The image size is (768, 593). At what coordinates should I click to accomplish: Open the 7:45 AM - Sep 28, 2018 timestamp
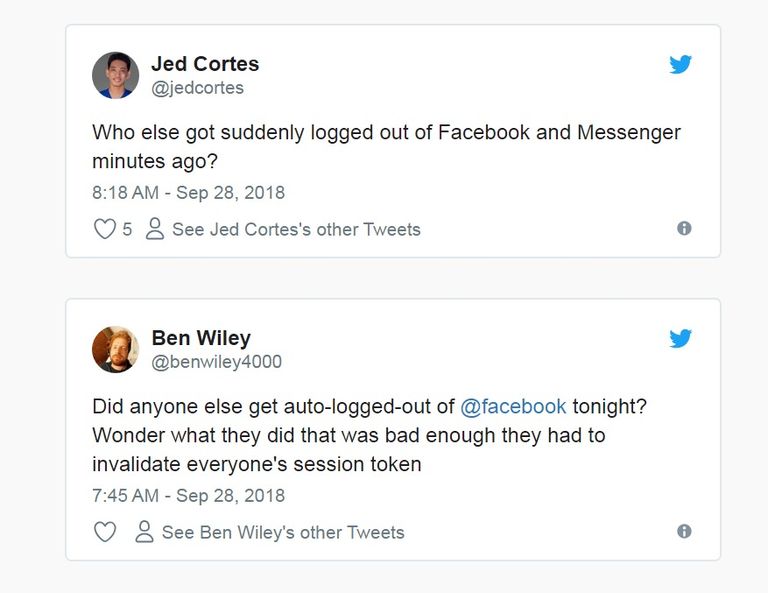coord(188,495)
